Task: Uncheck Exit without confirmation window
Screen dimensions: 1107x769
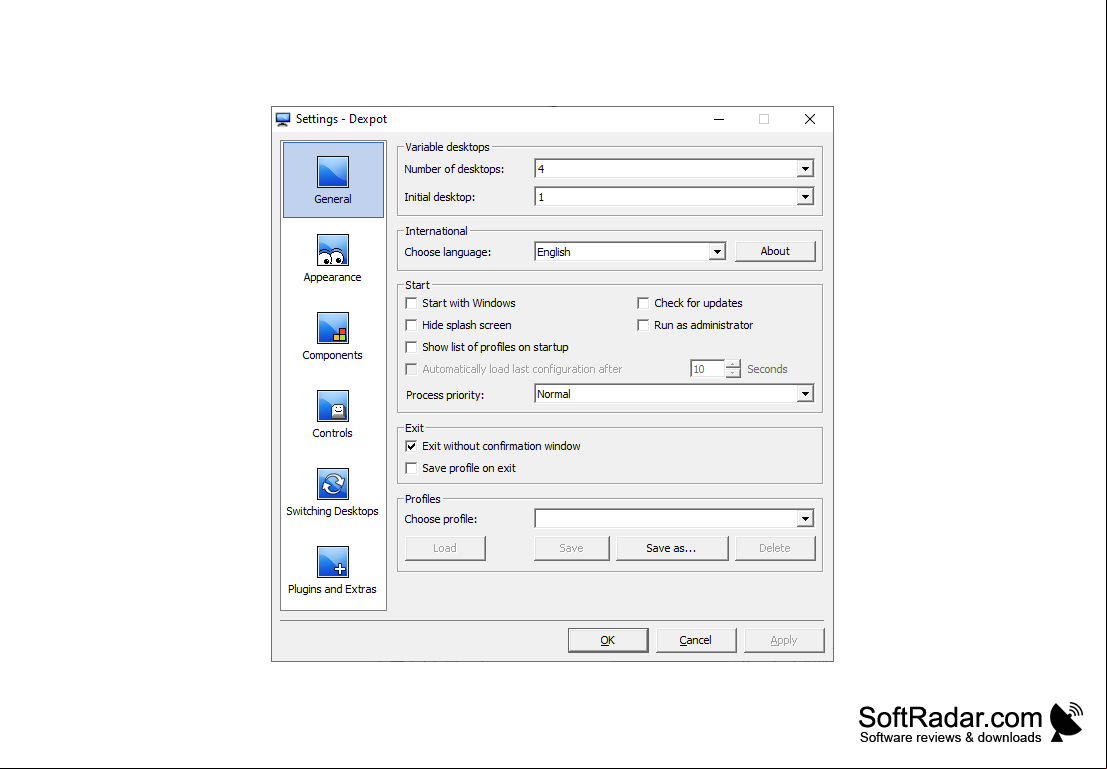Action: tap(411, 446)
